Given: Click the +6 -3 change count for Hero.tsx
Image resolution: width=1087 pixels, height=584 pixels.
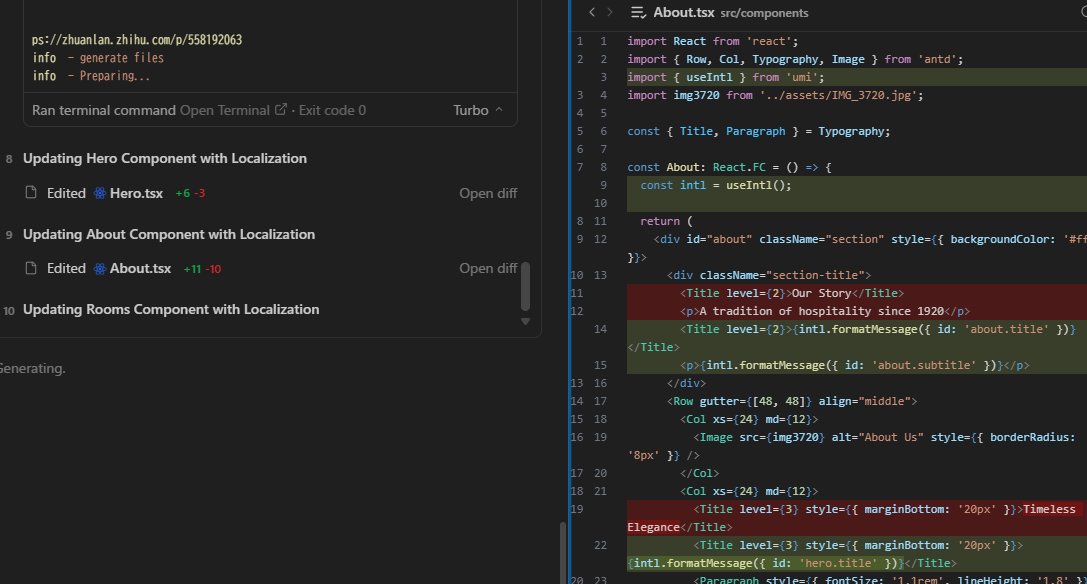Looking at the screenshot, I should pyautogui.click(x=191, y=194).
